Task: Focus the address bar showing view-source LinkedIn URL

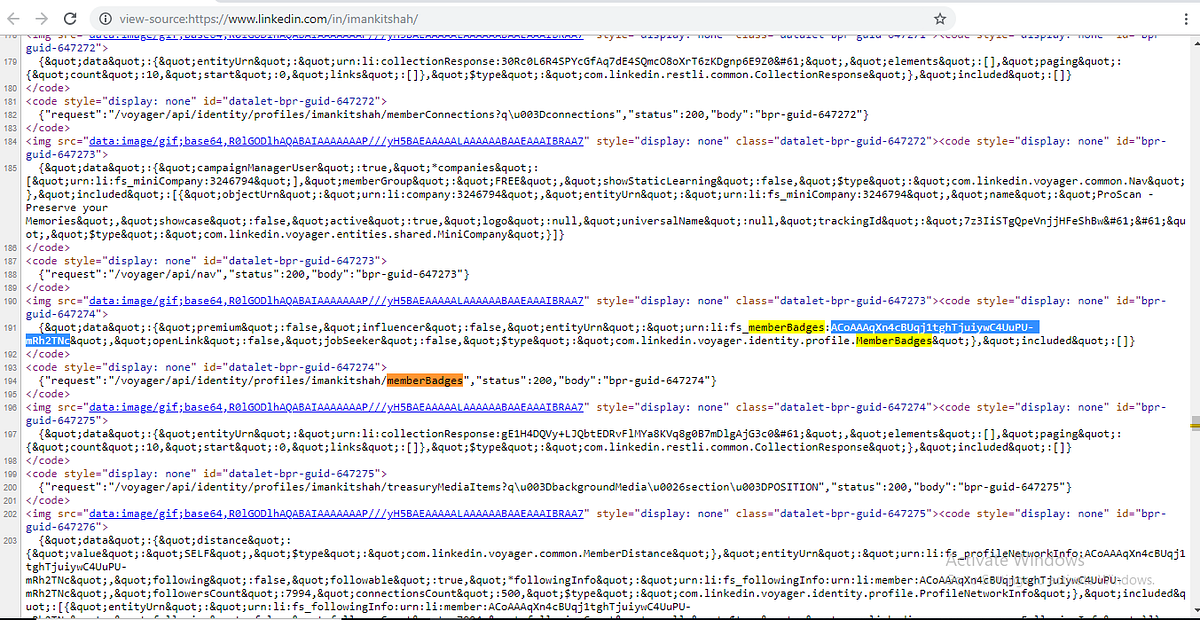Action: tap(520, 19)
